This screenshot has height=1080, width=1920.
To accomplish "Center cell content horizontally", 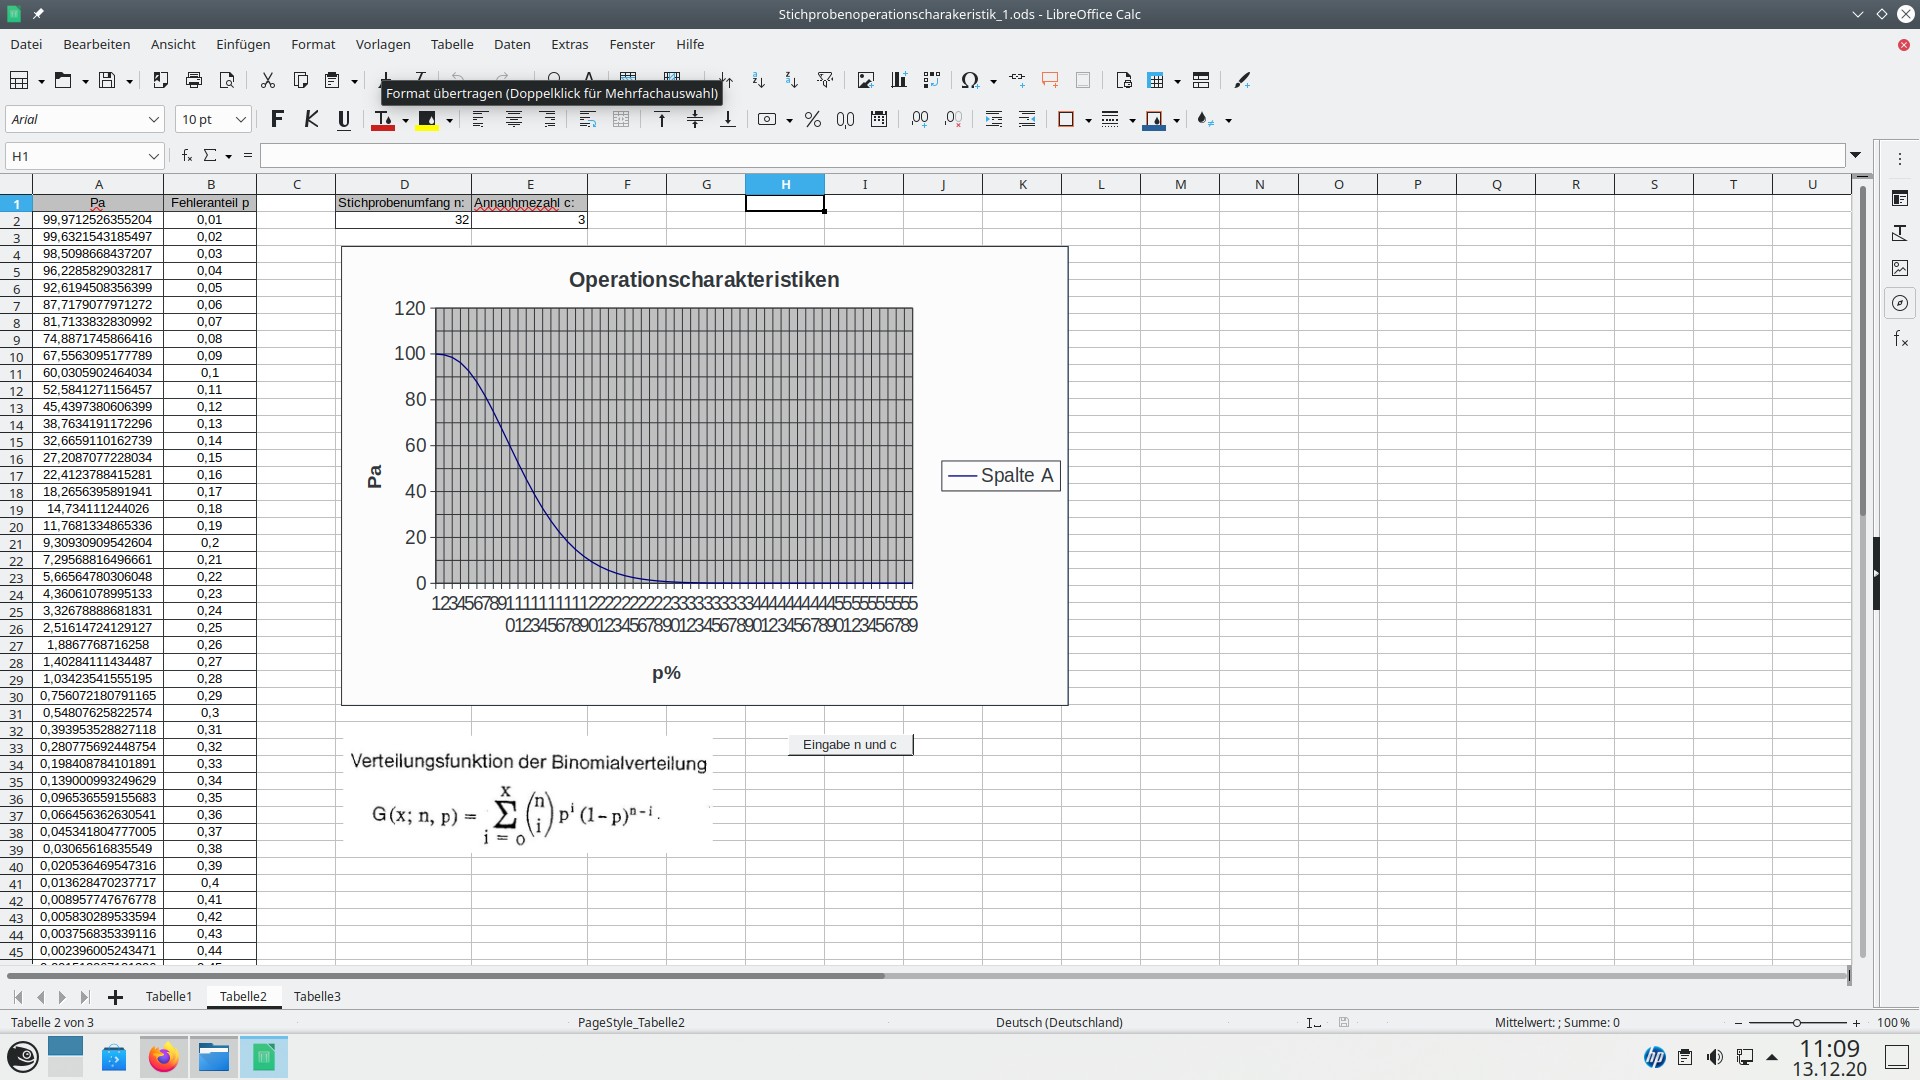I will tap(514, 120).
